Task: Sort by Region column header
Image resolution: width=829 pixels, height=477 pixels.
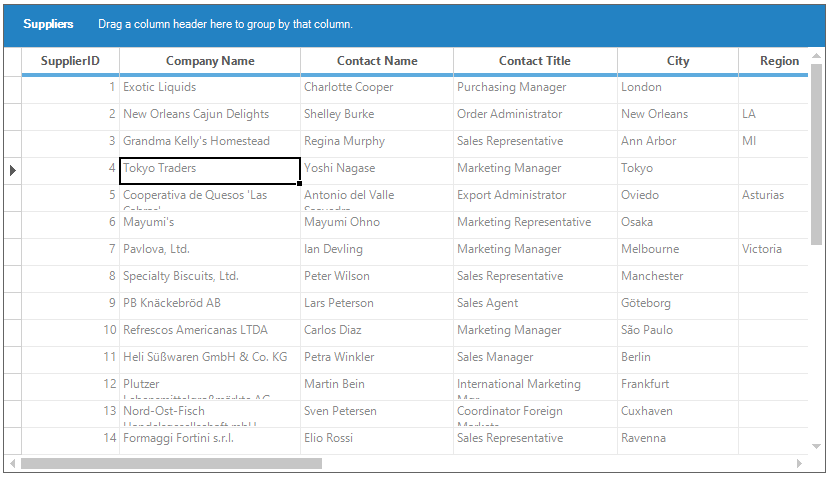Action: coord(773,61)
